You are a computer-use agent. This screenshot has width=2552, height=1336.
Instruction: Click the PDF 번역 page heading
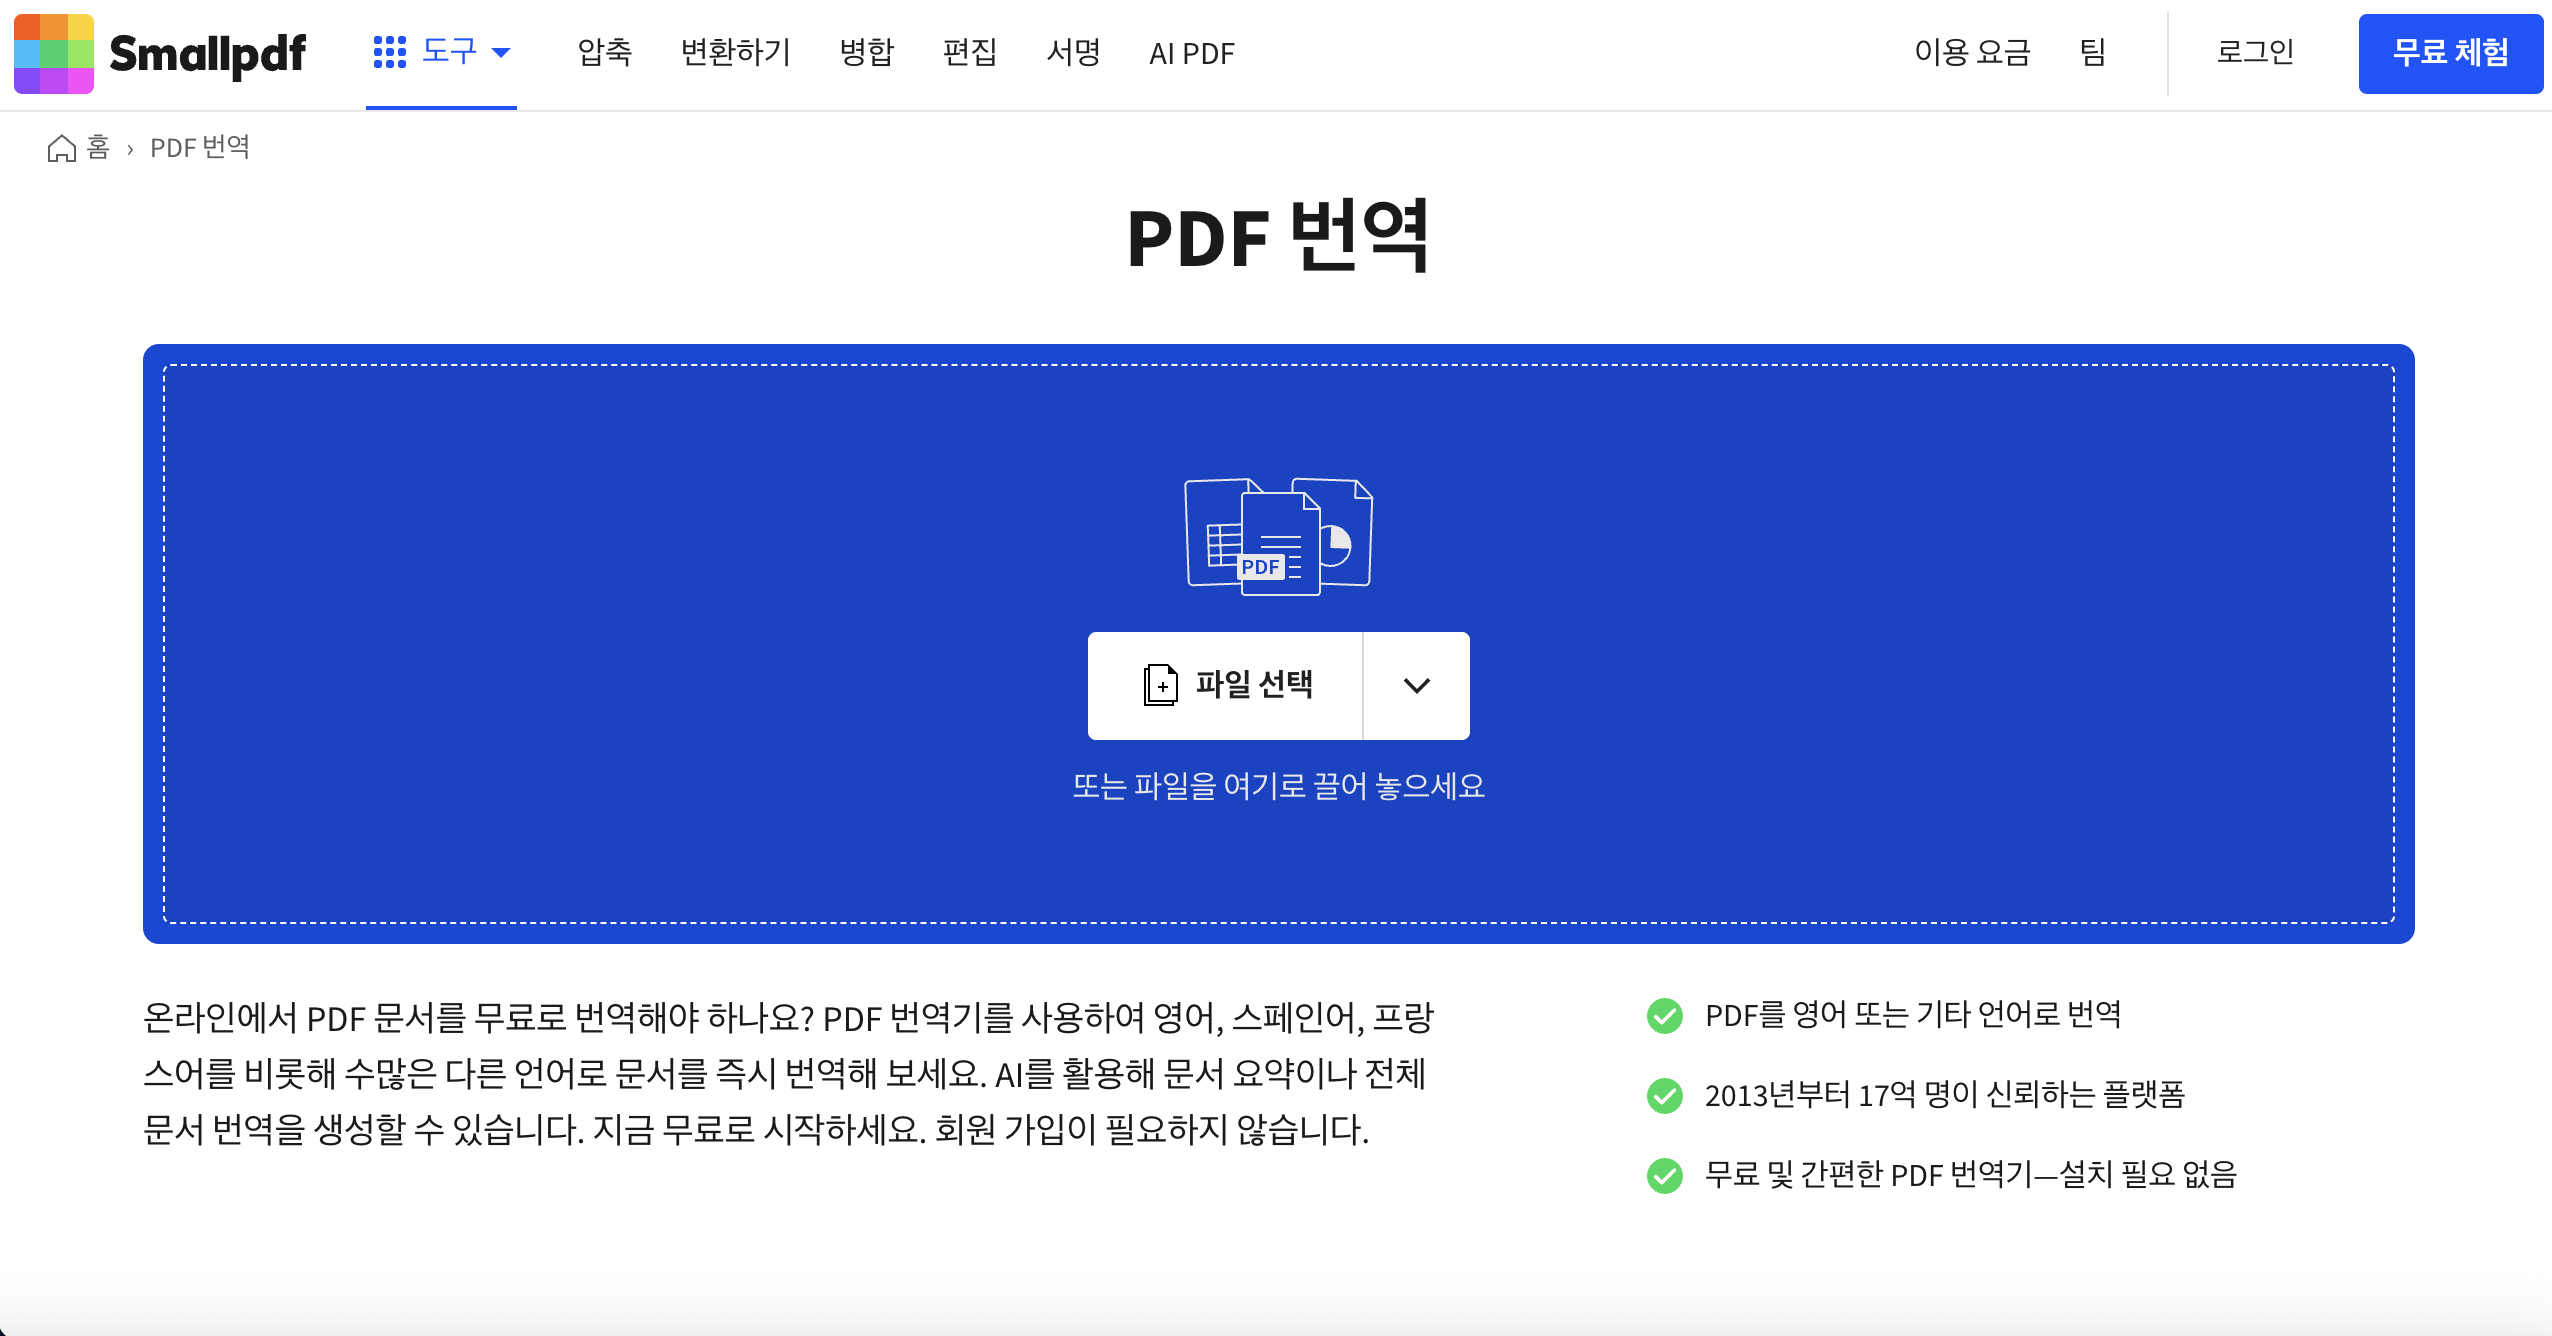(1278, 237)
